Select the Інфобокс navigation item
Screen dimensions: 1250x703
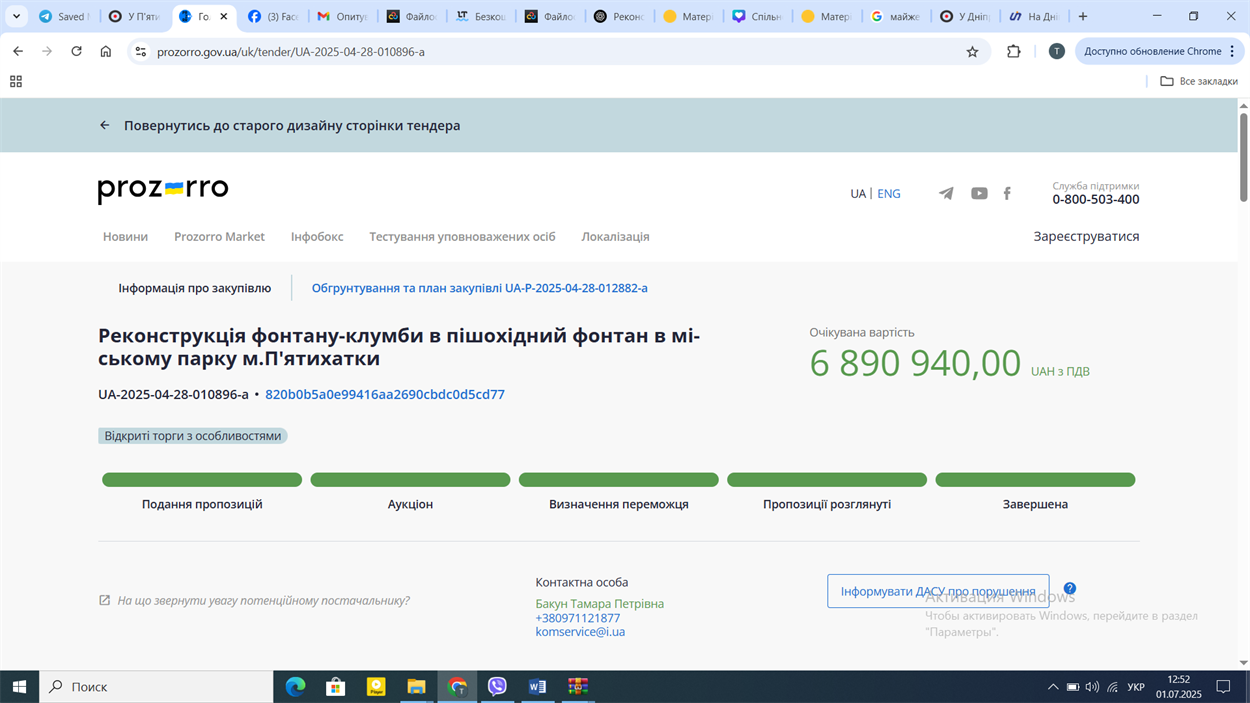(x=317, y=237)
